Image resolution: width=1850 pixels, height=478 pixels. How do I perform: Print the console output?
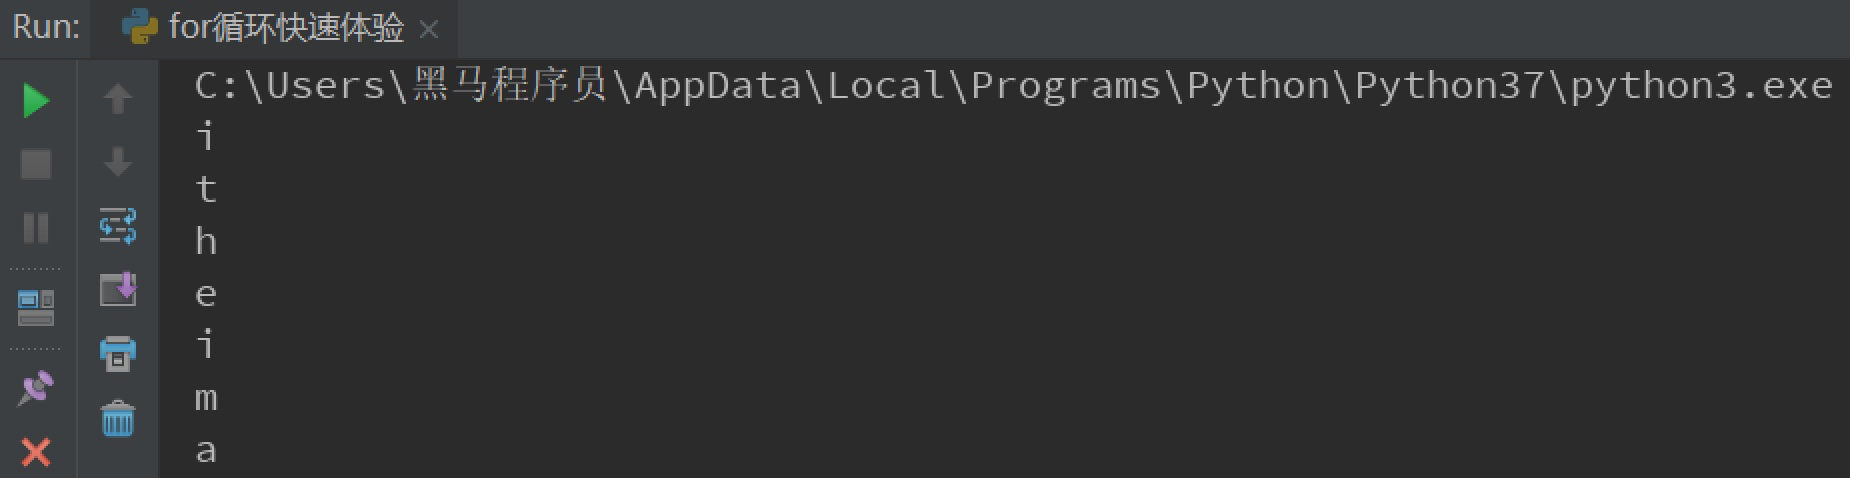[x=118, y=353]
